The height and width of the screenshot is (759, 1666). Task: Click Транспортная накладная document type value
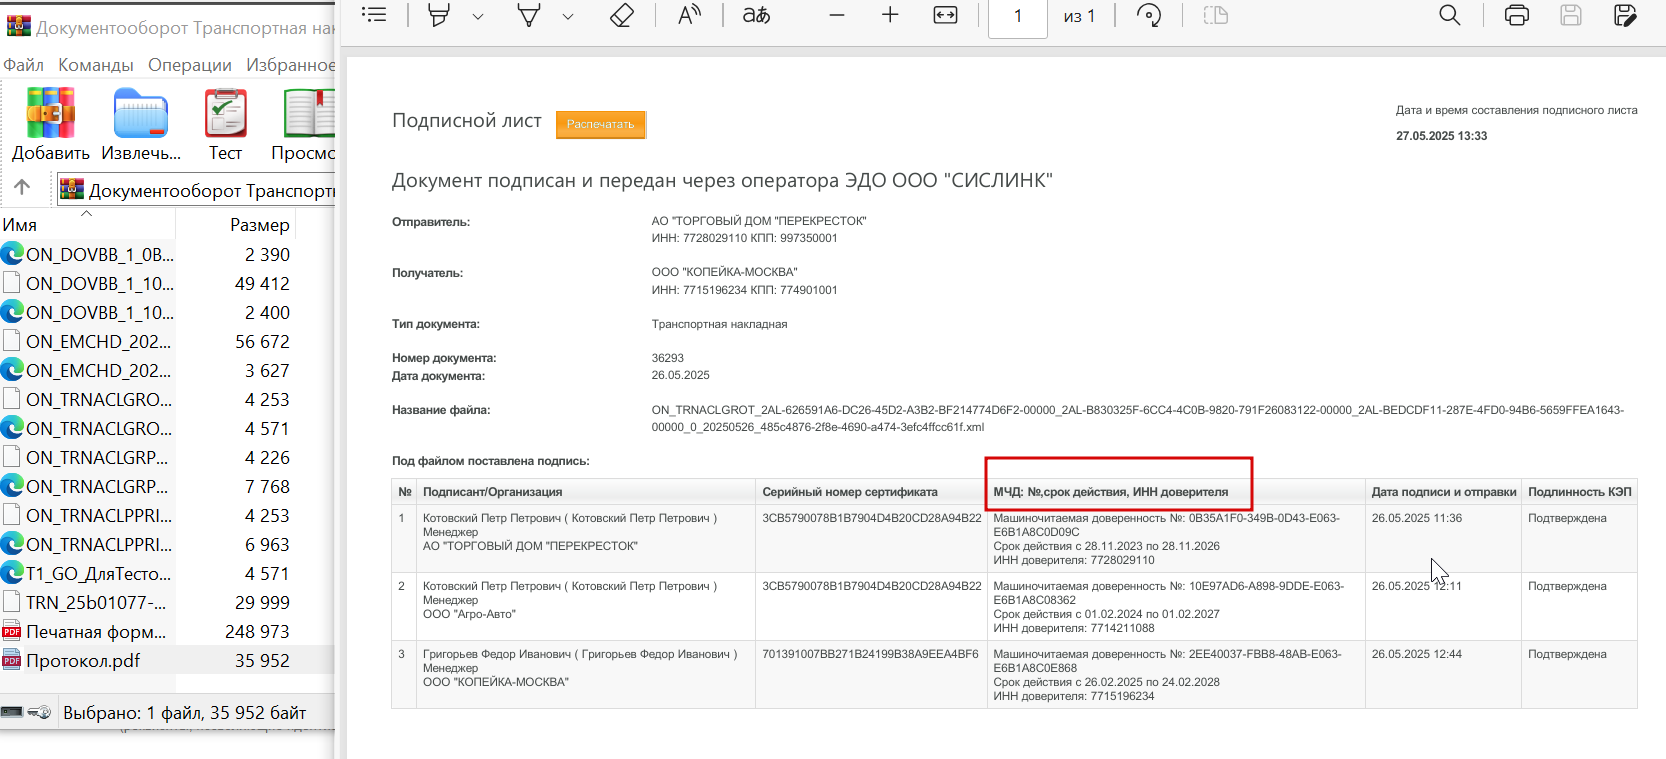click(x=719, y=324)
